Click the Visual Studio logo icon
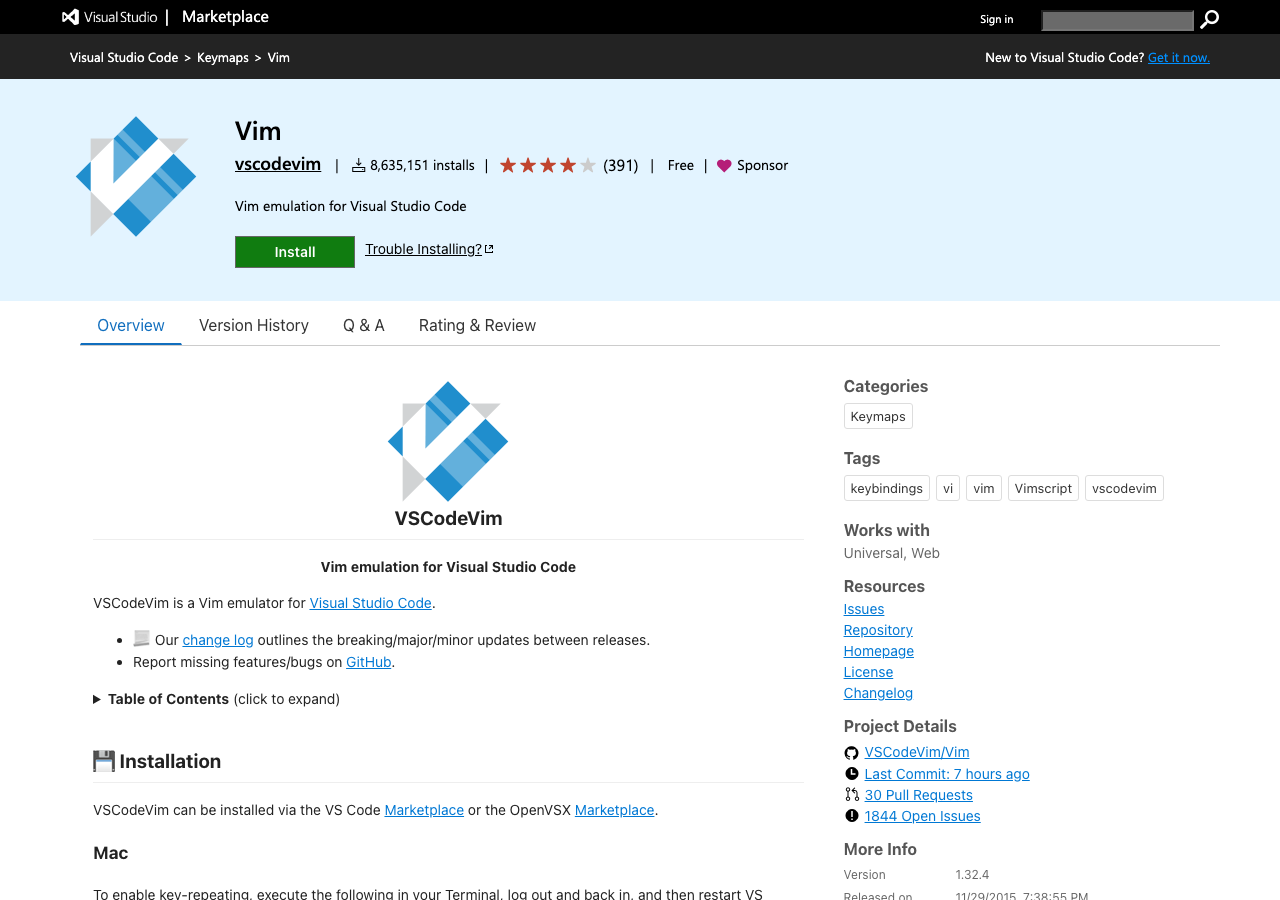Screen dimensions: 1280x900 pyautogui.click(x=70, y=17)
